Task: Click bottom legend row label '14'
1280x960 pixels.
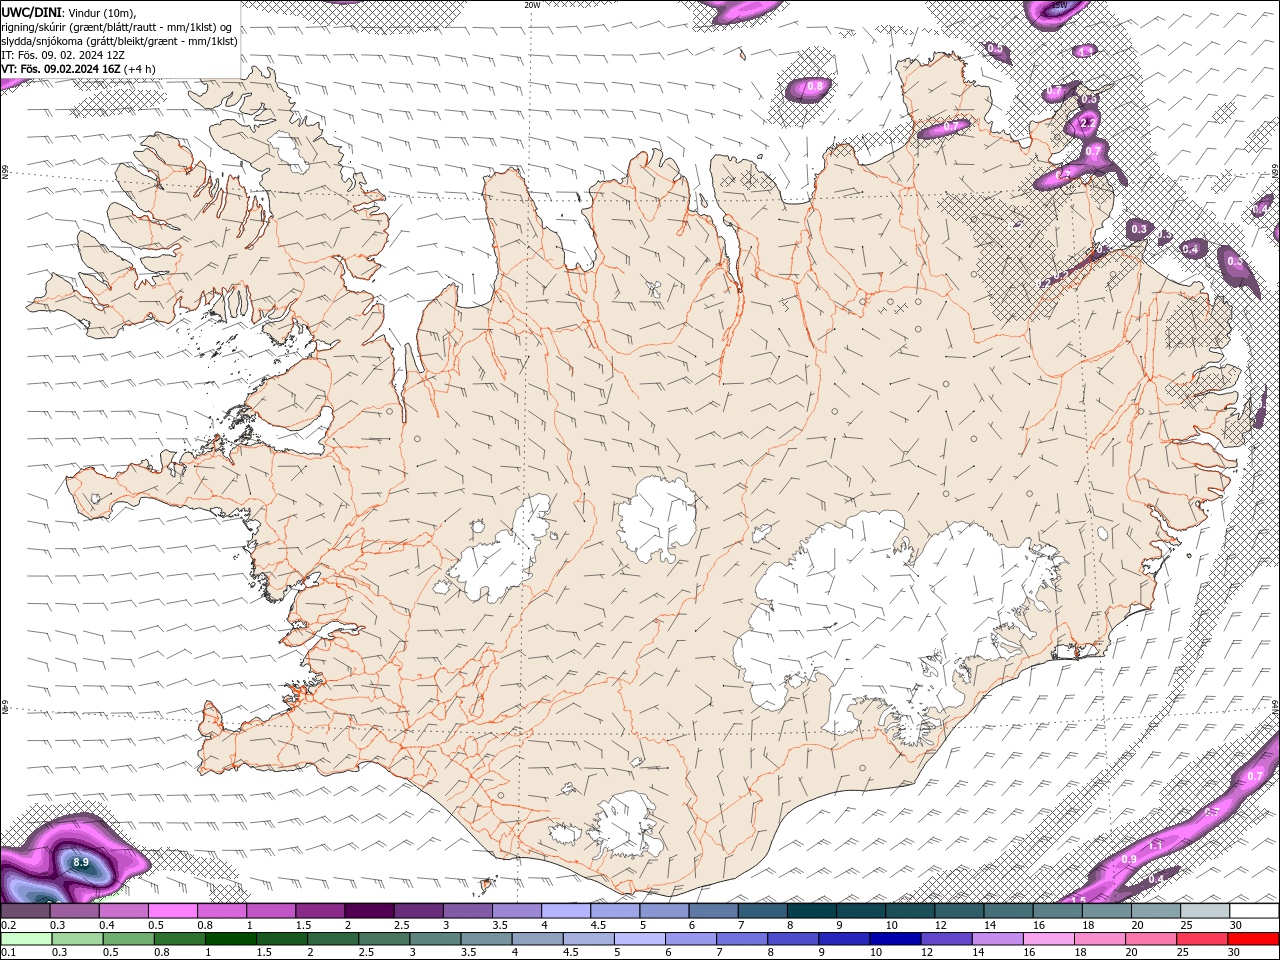Action: pyautogui.click(x=977, y=953)
